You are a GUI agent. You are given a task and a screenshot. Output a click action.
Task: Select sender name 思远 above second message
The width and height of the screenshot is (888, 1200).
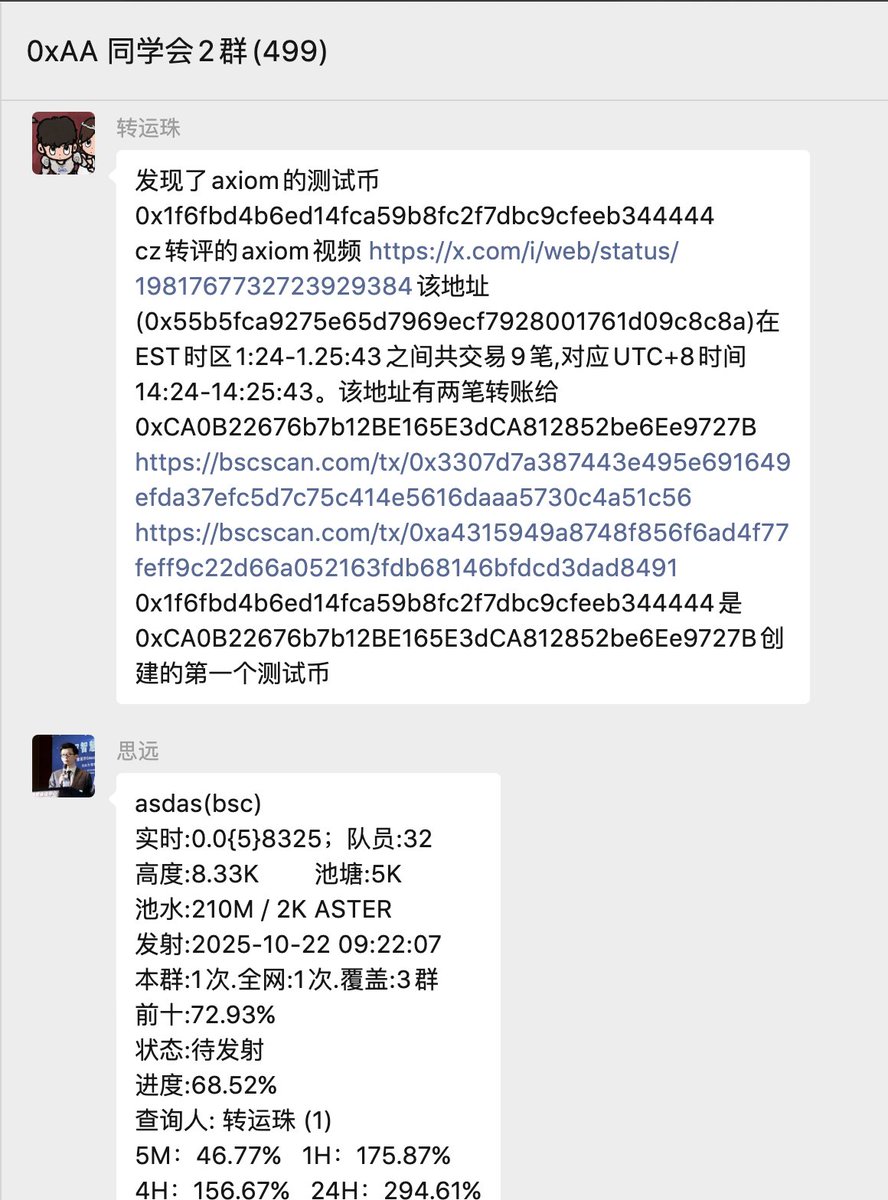[138, 751]
